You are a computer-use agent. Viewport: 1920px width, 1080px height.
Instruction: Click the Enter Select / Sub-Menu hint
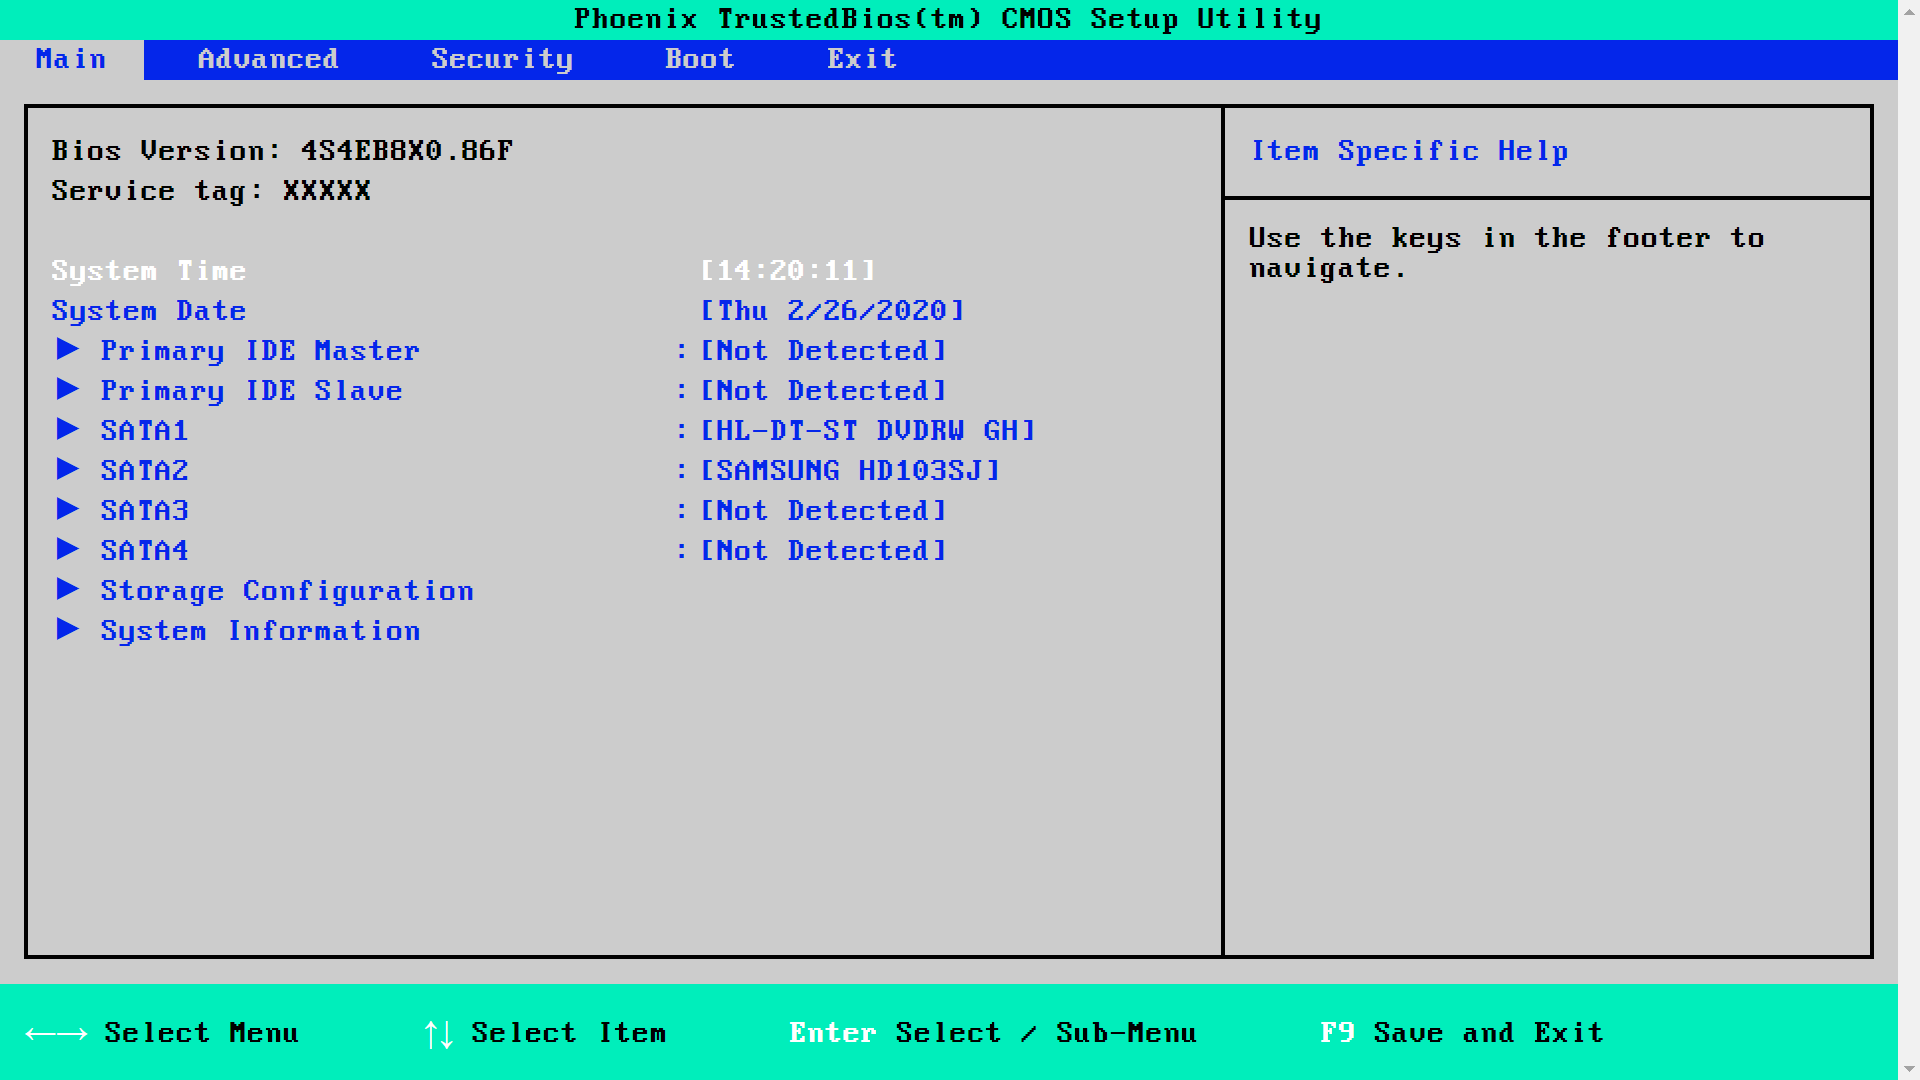click(993, 1033)
